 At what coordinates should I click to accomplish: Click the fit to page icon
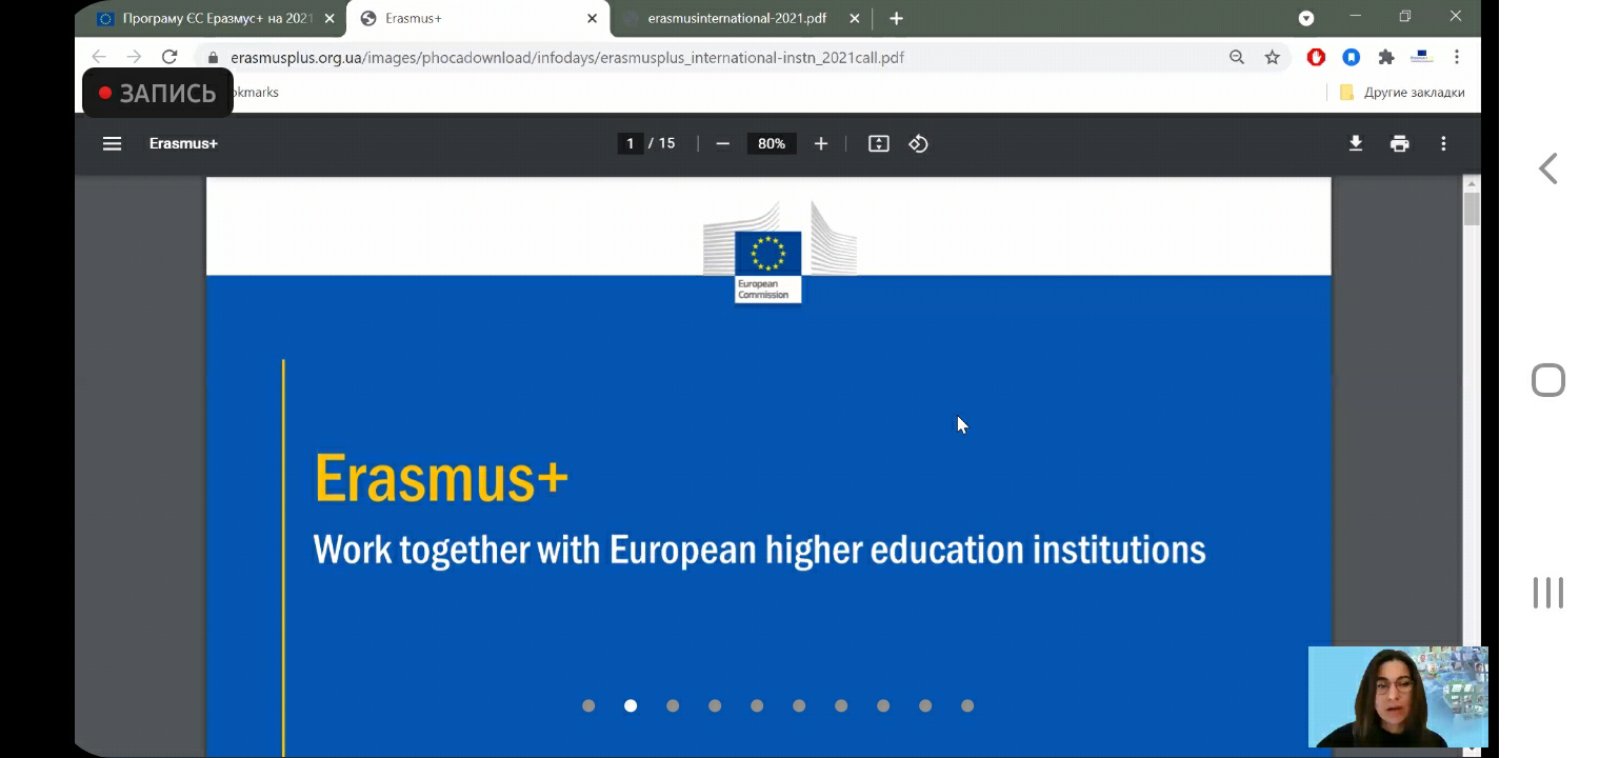point(878,144)
